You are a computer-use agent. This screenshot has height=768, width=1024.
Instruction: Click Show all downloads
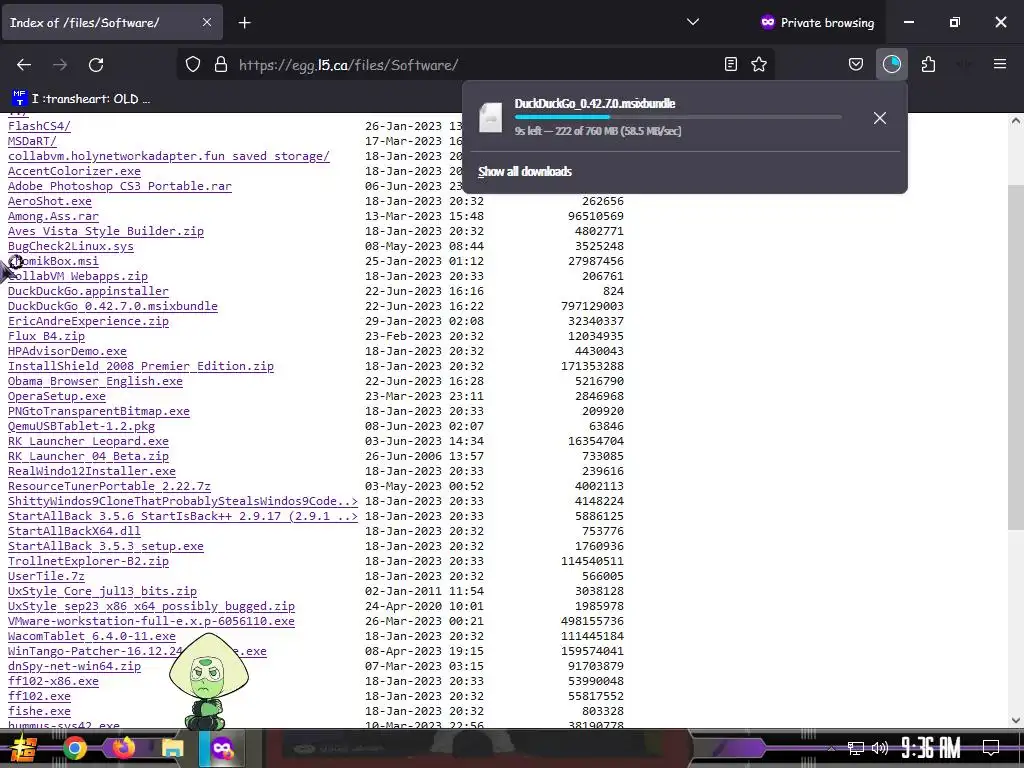tap(524, 172)
